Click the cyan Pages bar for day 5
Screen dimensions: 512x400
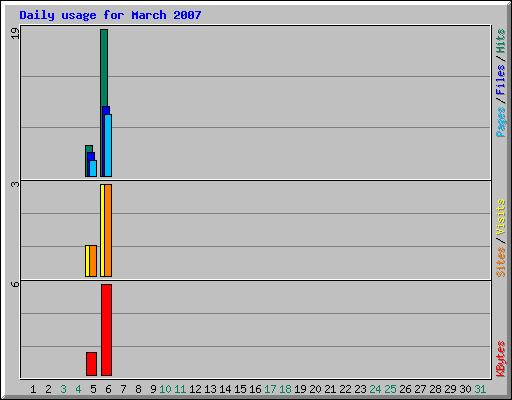(93, 168)
